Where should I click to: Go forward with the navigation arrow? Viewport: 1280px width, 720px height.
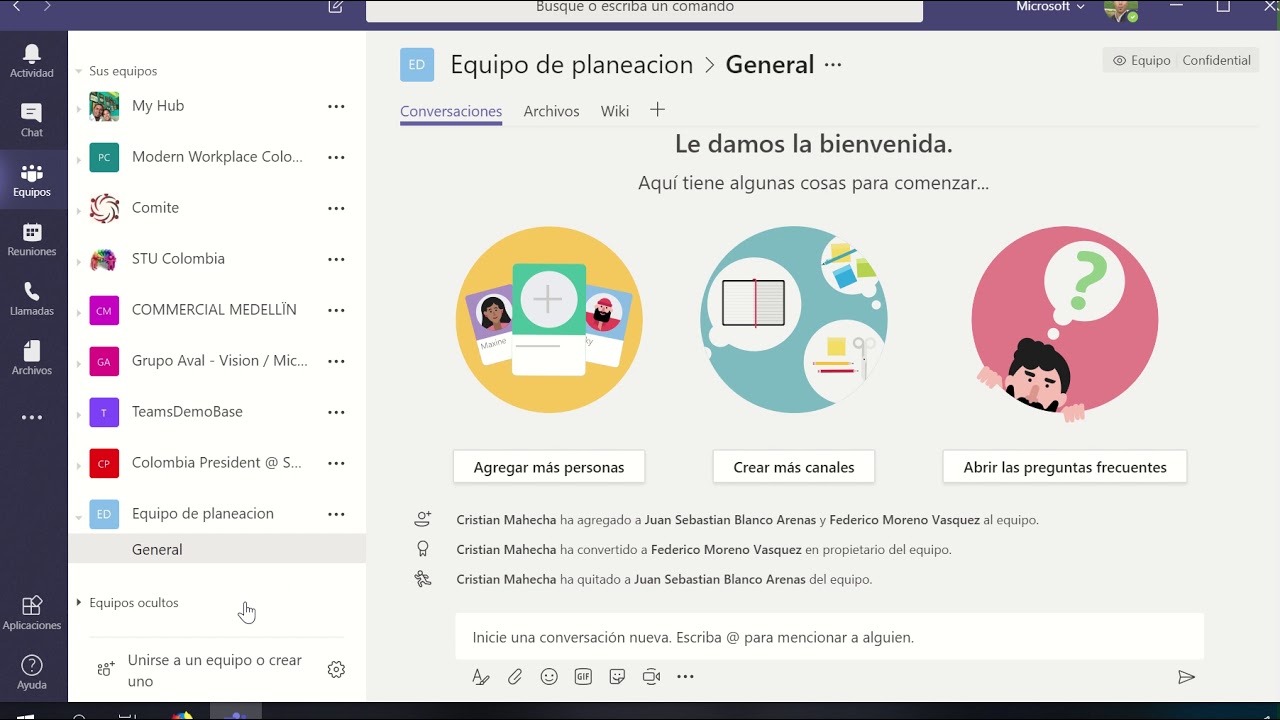(x=47, y=7)
